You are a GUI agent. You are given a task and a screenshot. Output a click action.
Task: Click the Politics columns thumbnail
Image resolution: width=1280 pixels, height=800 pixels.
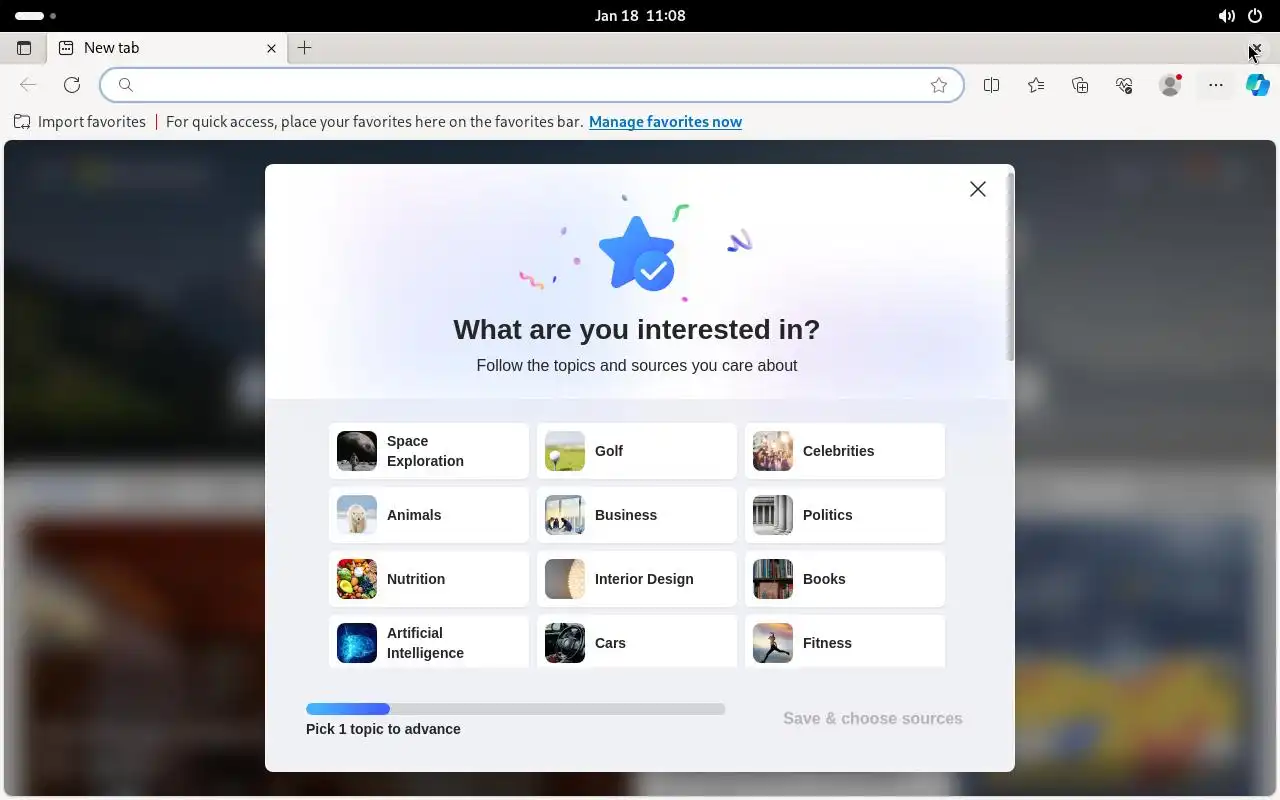[773, 515]
